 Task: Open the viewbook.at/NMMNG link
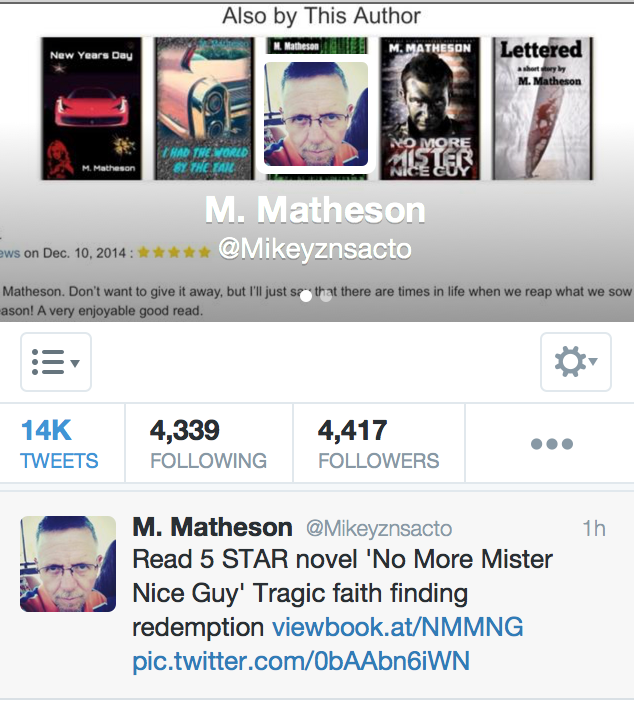coord(398,626)
